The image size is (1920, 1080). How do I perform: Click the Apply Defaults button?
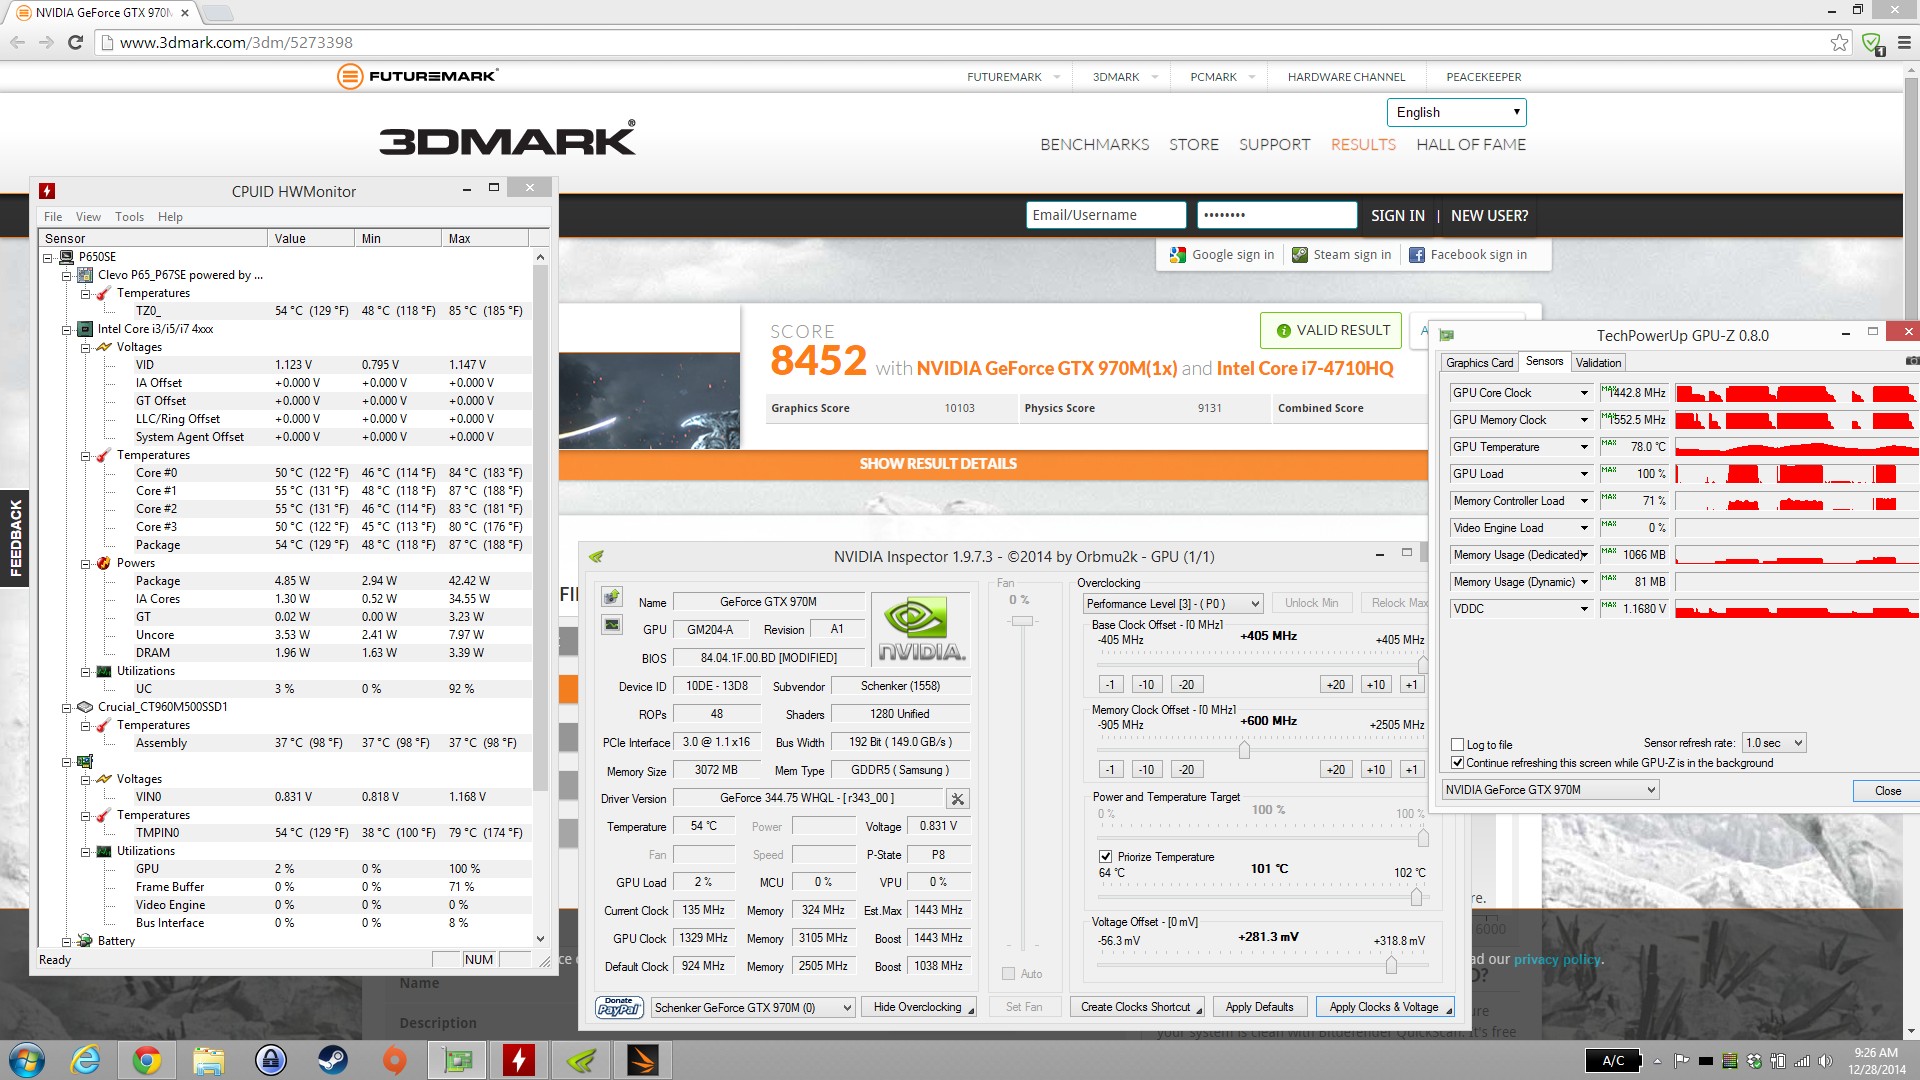click(x=1259, y=1007)
